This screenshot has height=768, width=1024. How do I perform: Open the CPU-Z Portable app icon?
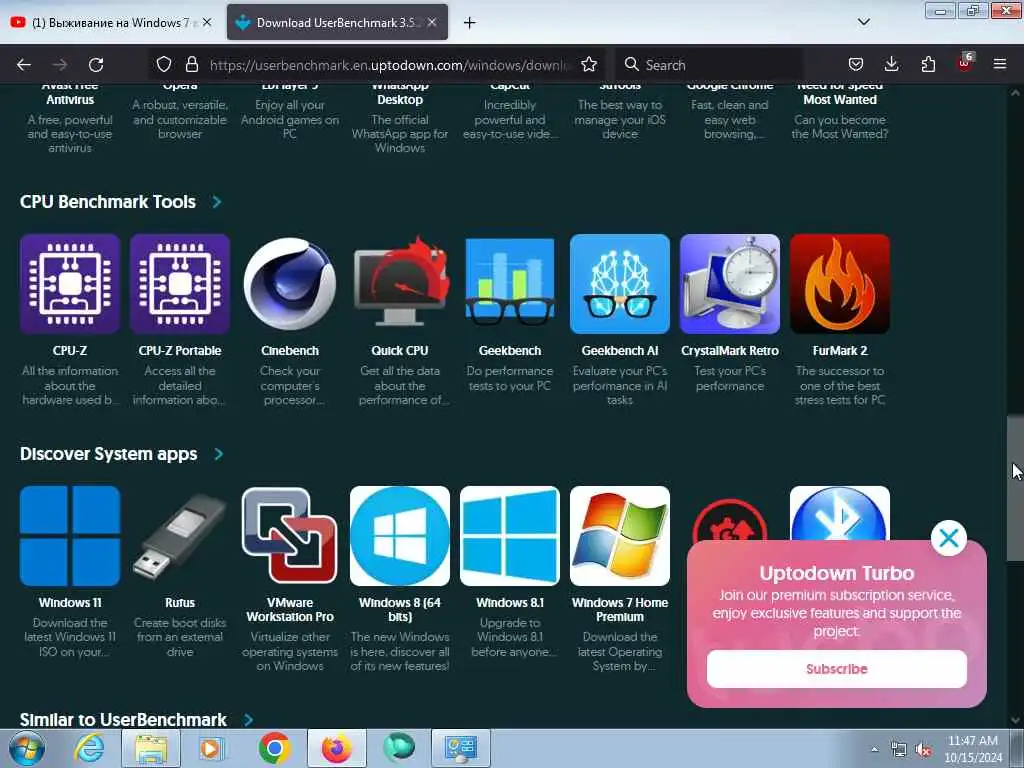click(180, 284)
